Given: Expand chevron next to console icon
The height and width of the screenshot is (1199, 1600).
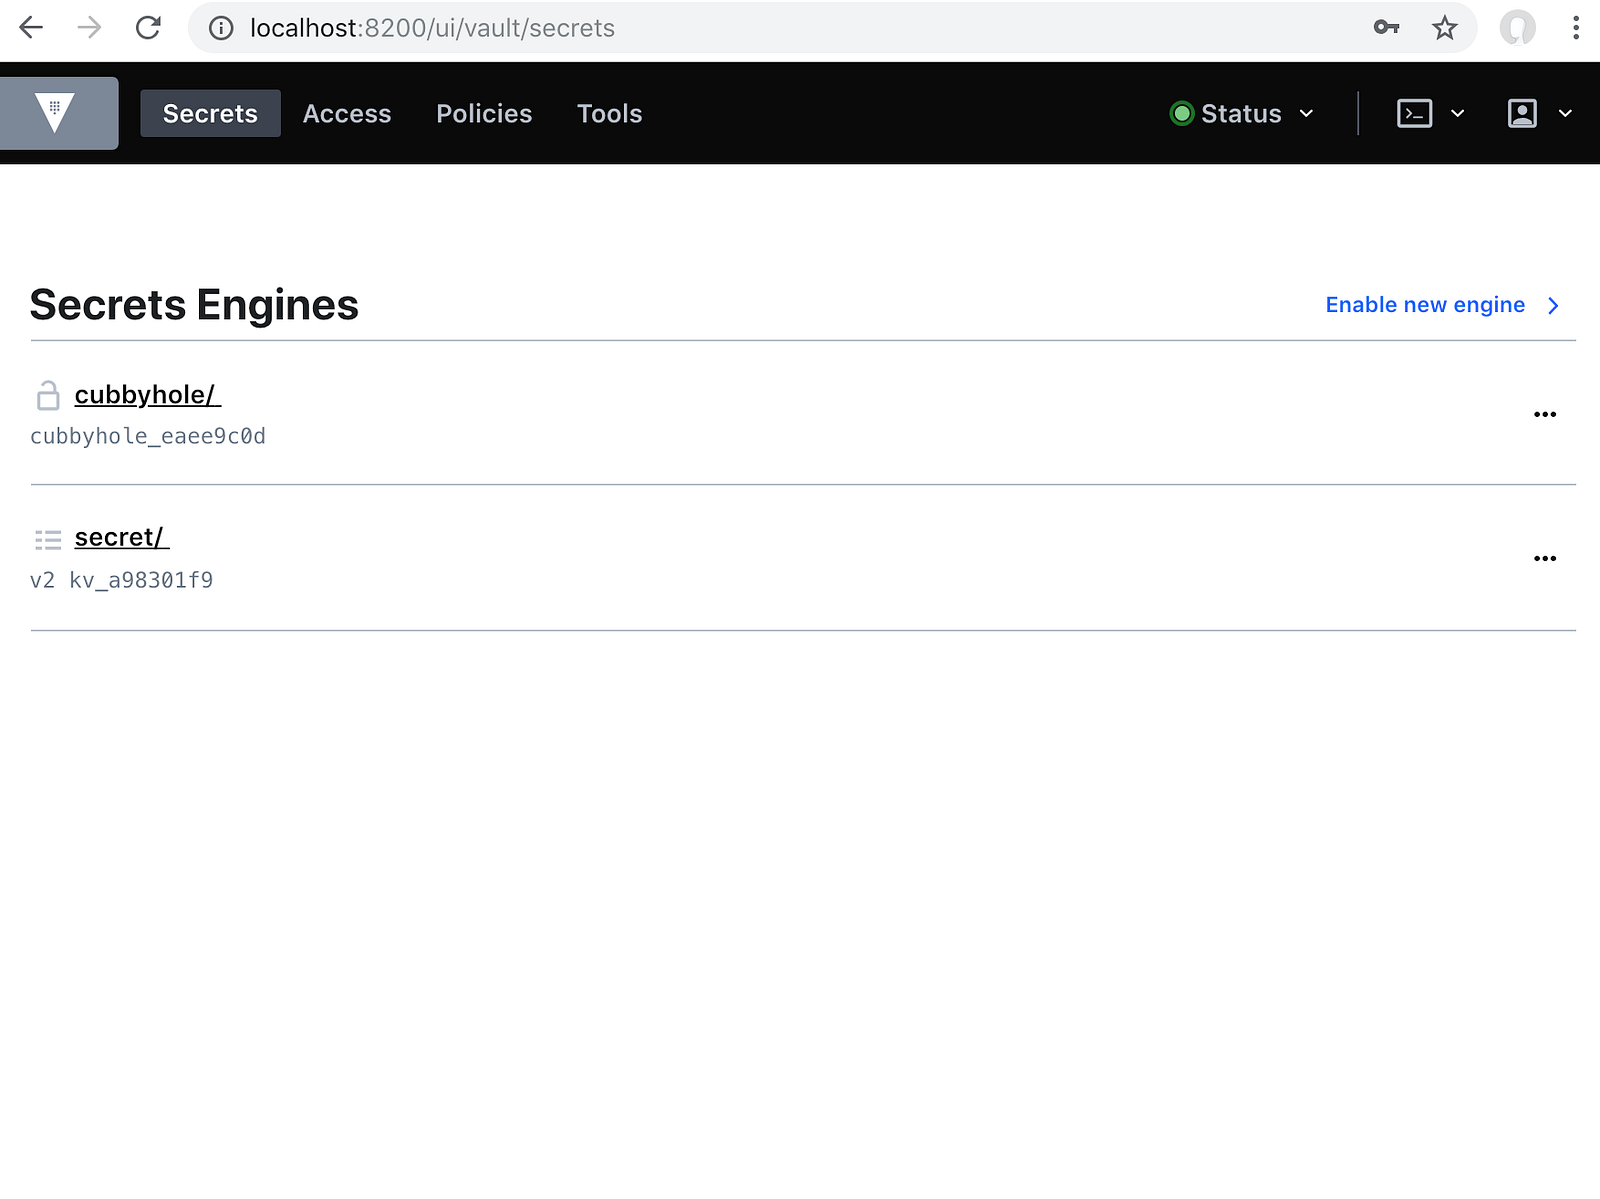Looking at the screenshot, I should tap(1458, 114).
